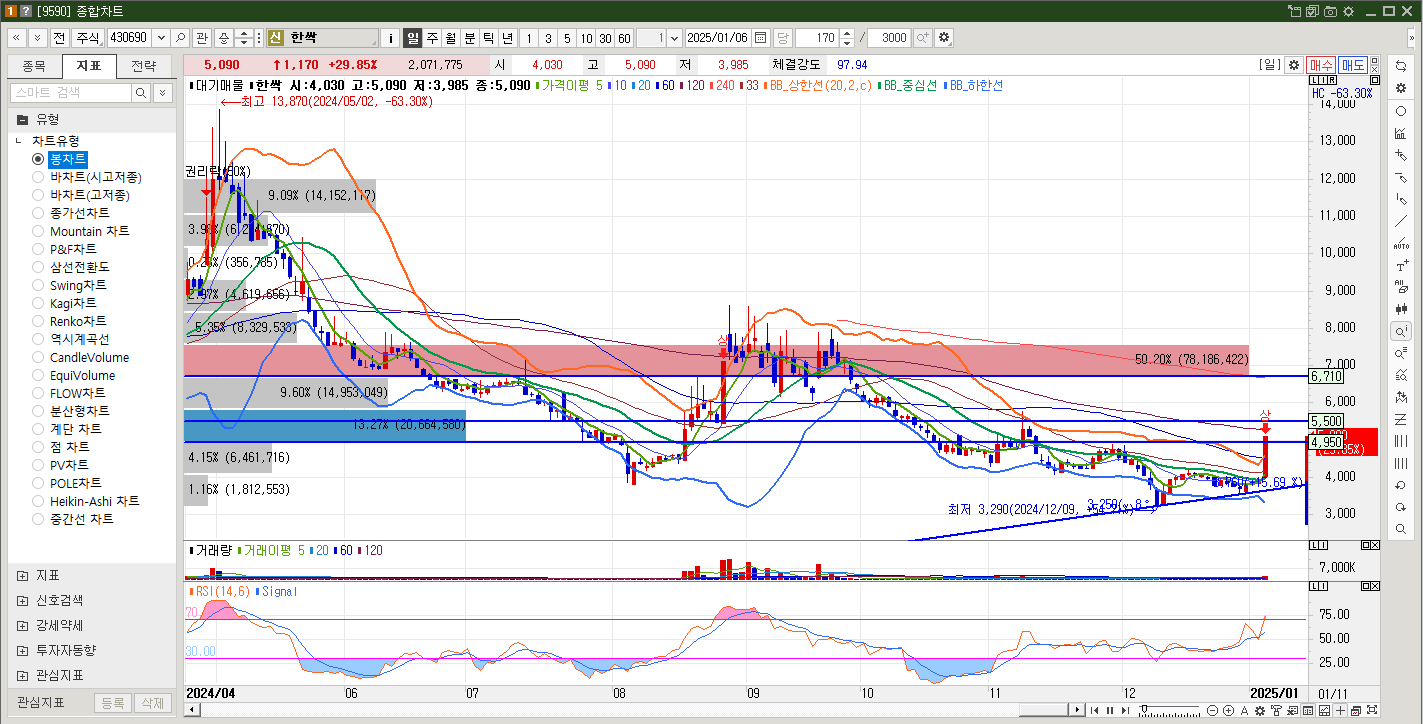1423x724 pixels.
Task: Pause chart replay
Action: coord(1110,710)
